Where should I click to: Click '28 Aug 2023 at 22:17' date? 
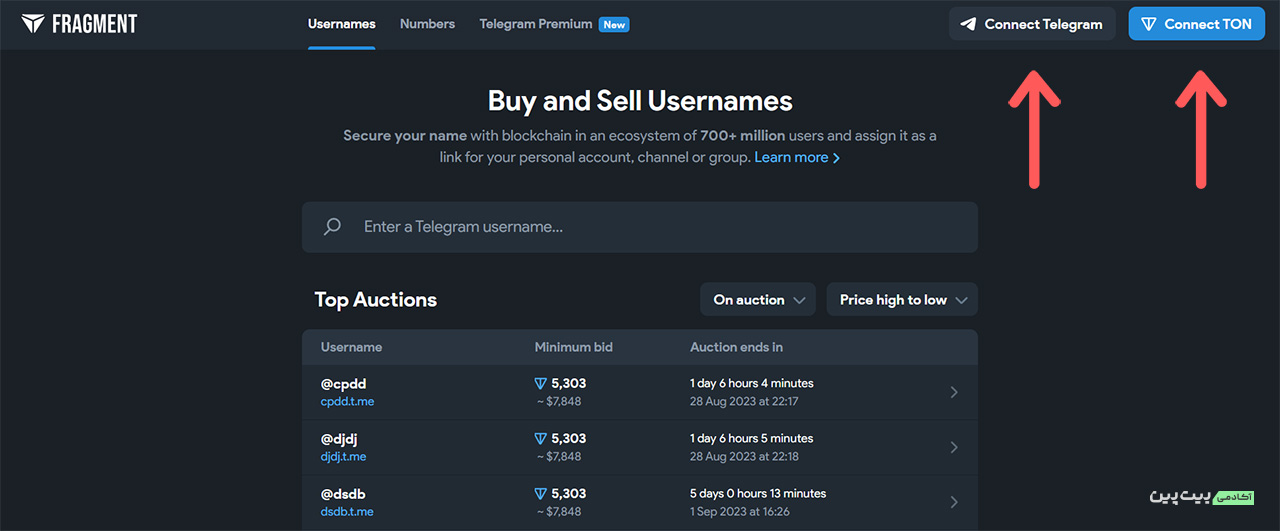[x=744, y=402]
